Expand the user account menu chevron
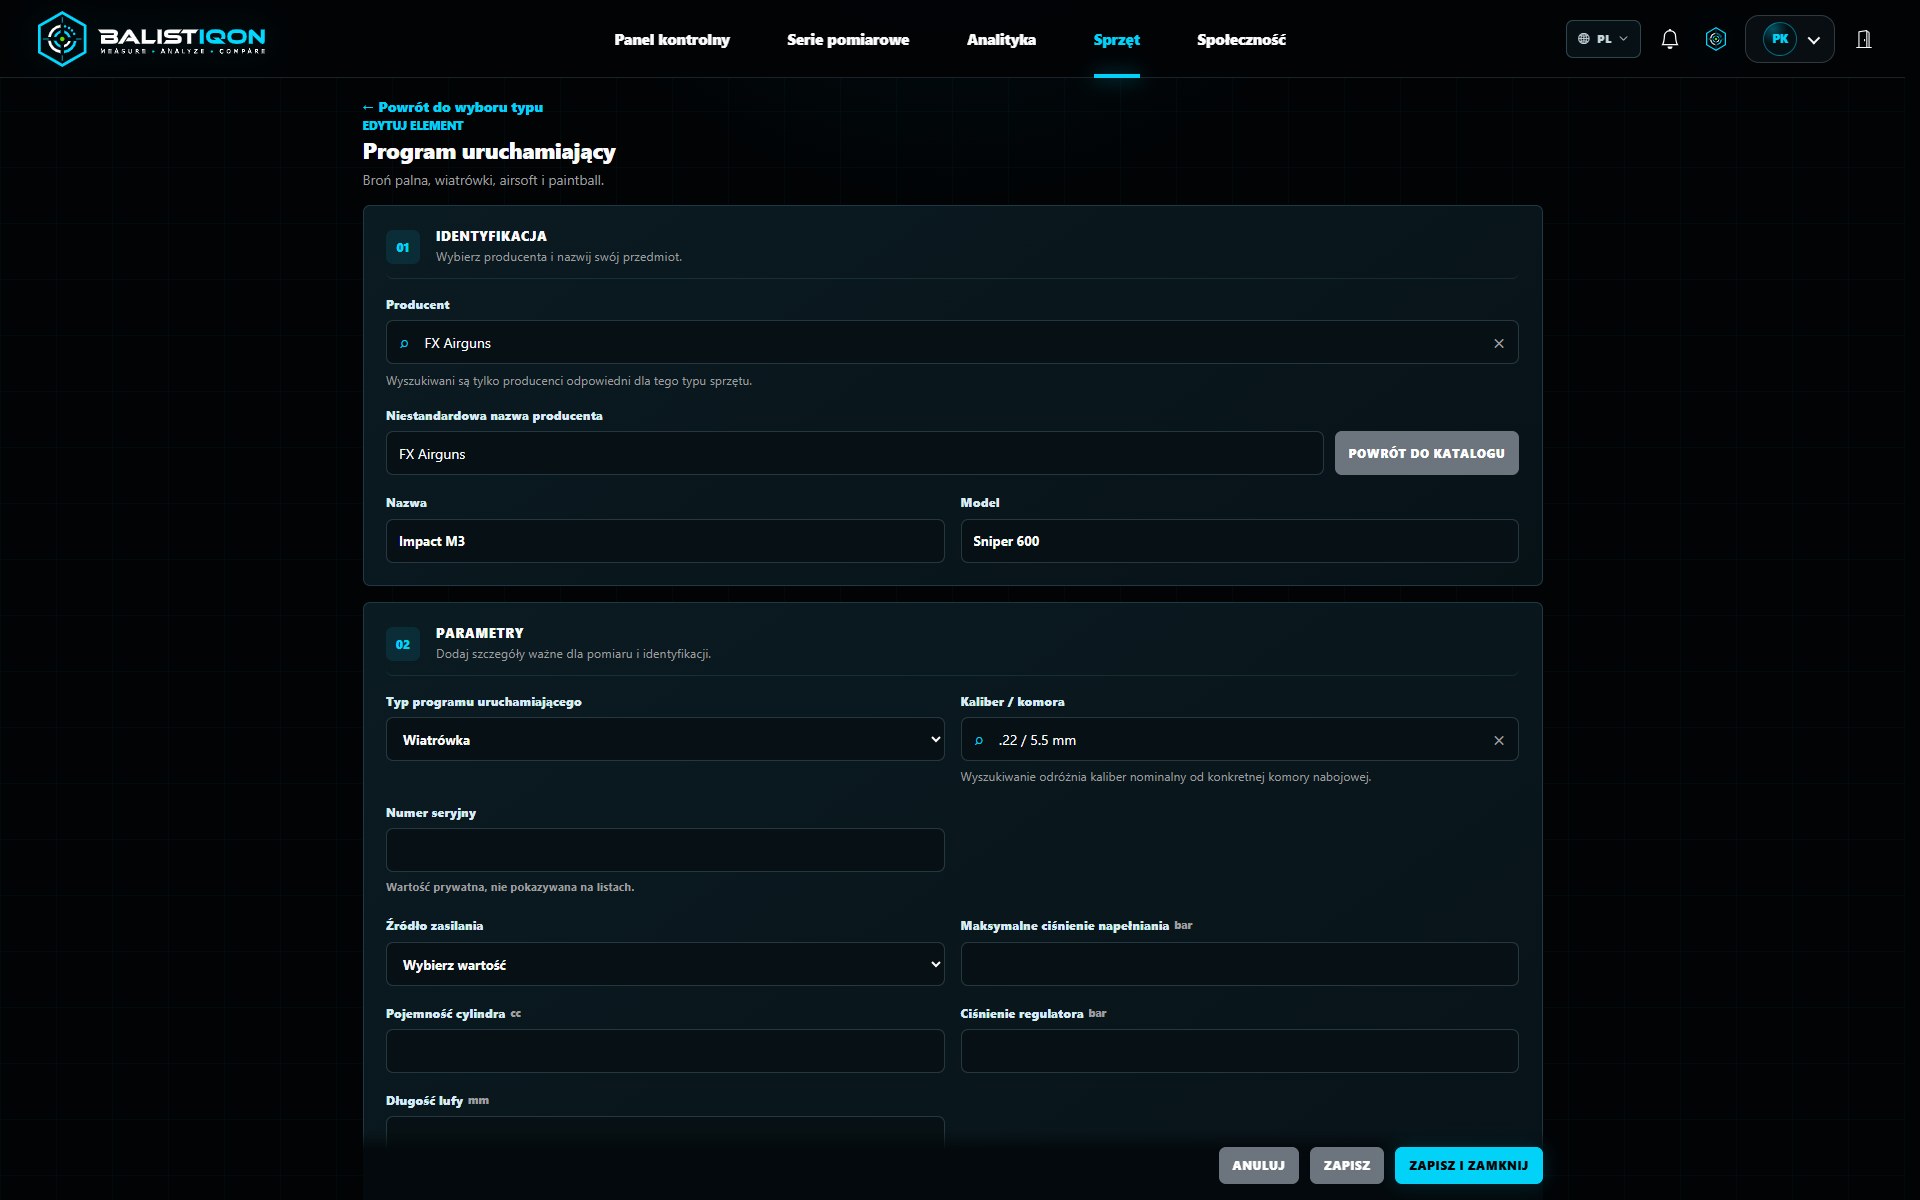1920x1200 pixels. point(1814,40)
